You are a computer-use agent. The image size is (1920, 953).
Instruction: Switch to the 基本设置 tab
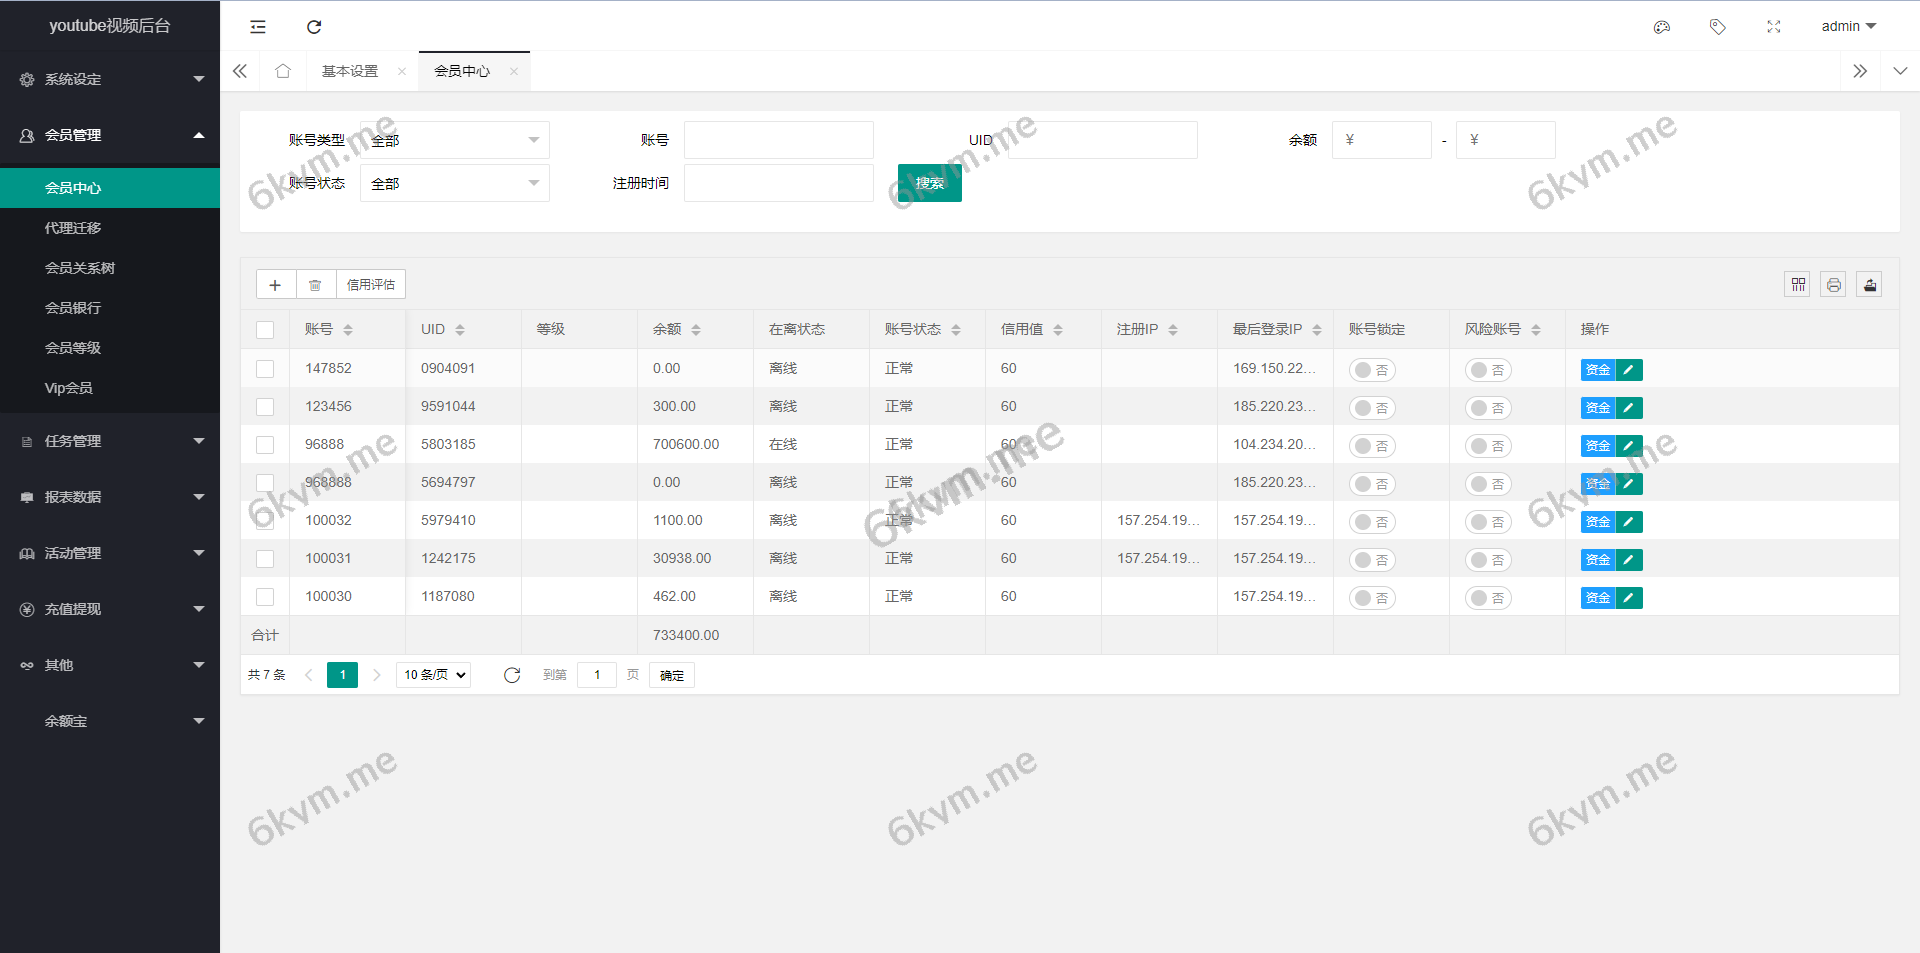tap(349, 71)
